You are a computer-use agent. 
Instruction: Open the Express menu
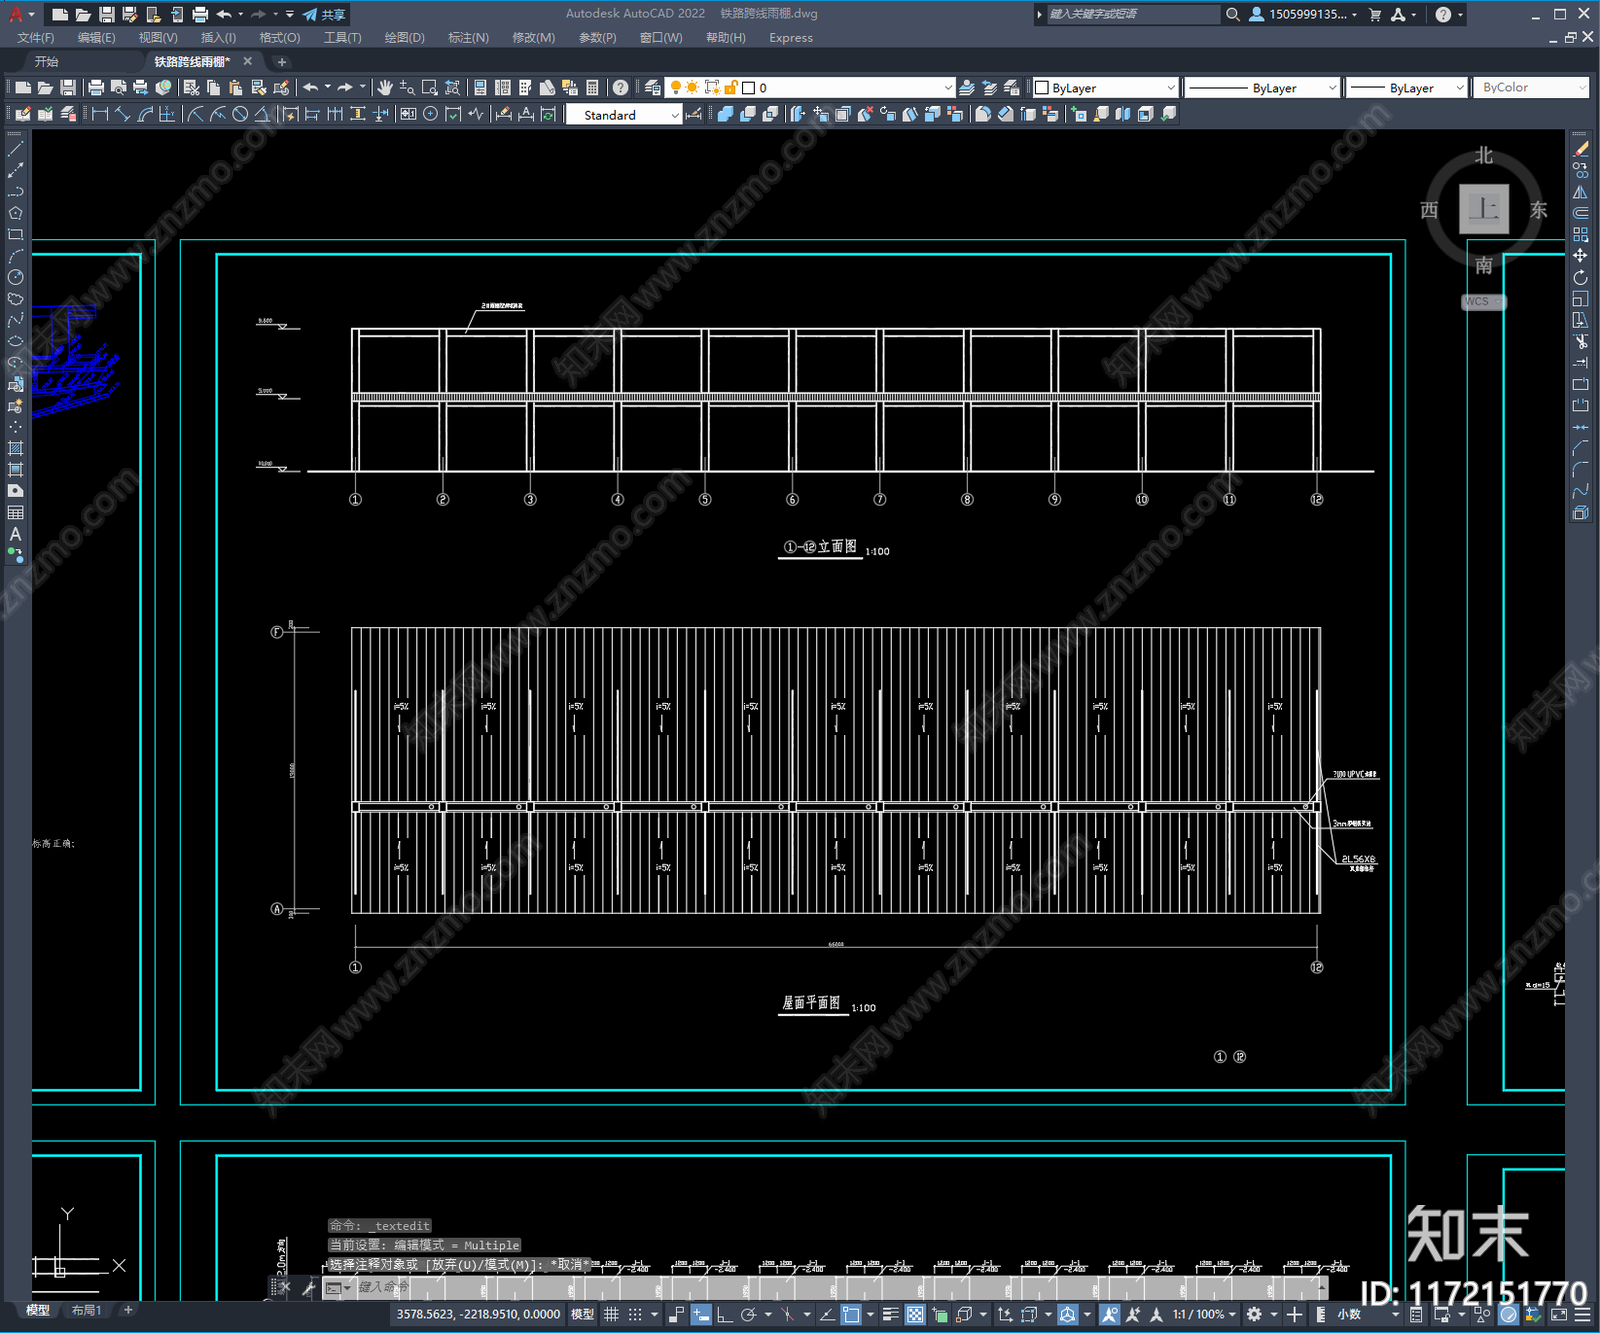[x=791, y=38]
